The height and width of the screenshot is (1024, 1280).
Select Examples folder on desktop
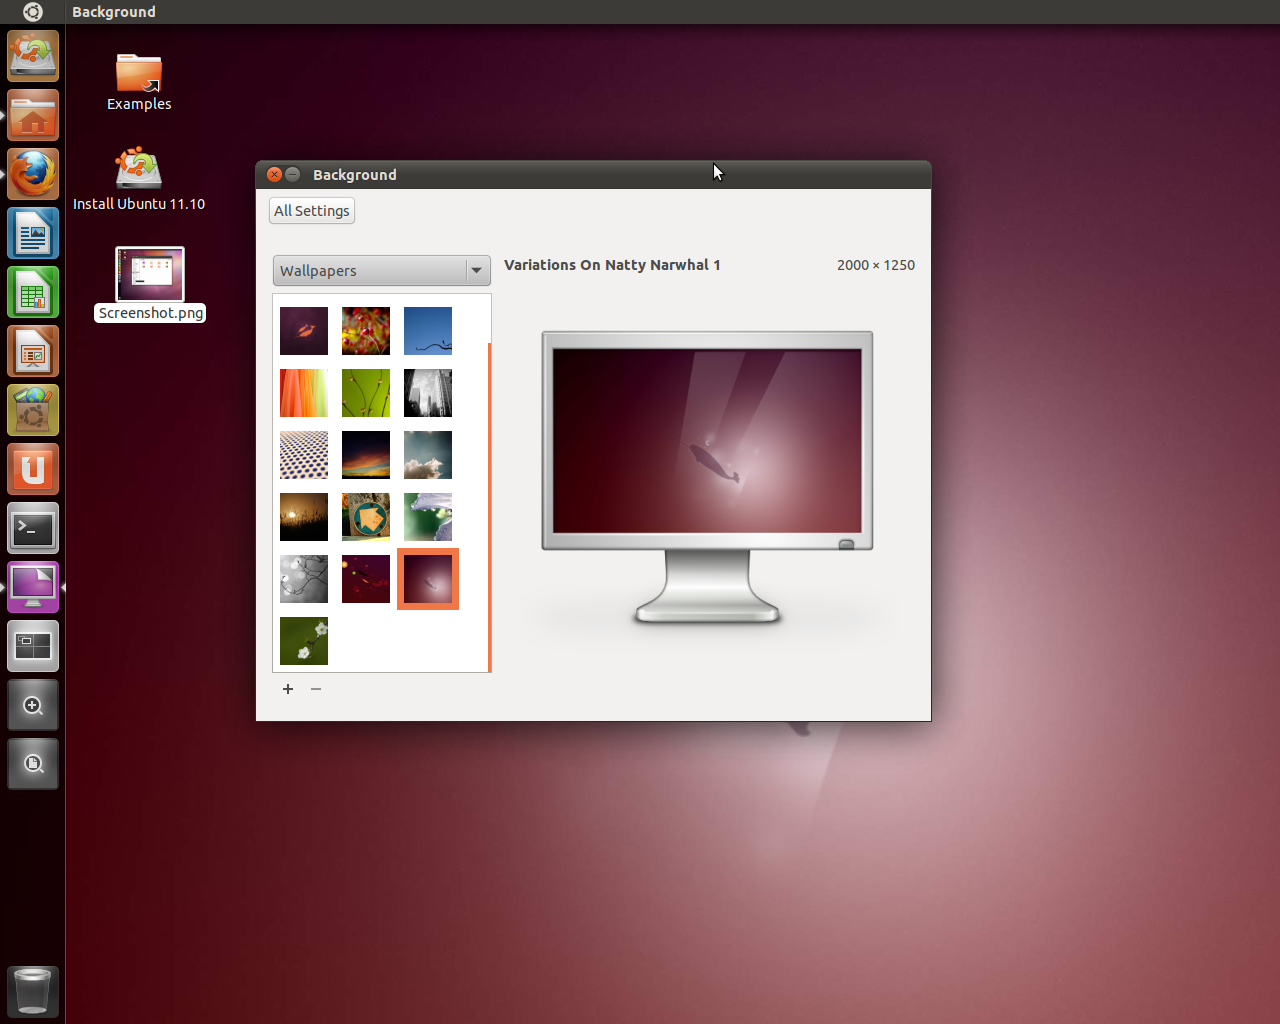pos(139,82)
